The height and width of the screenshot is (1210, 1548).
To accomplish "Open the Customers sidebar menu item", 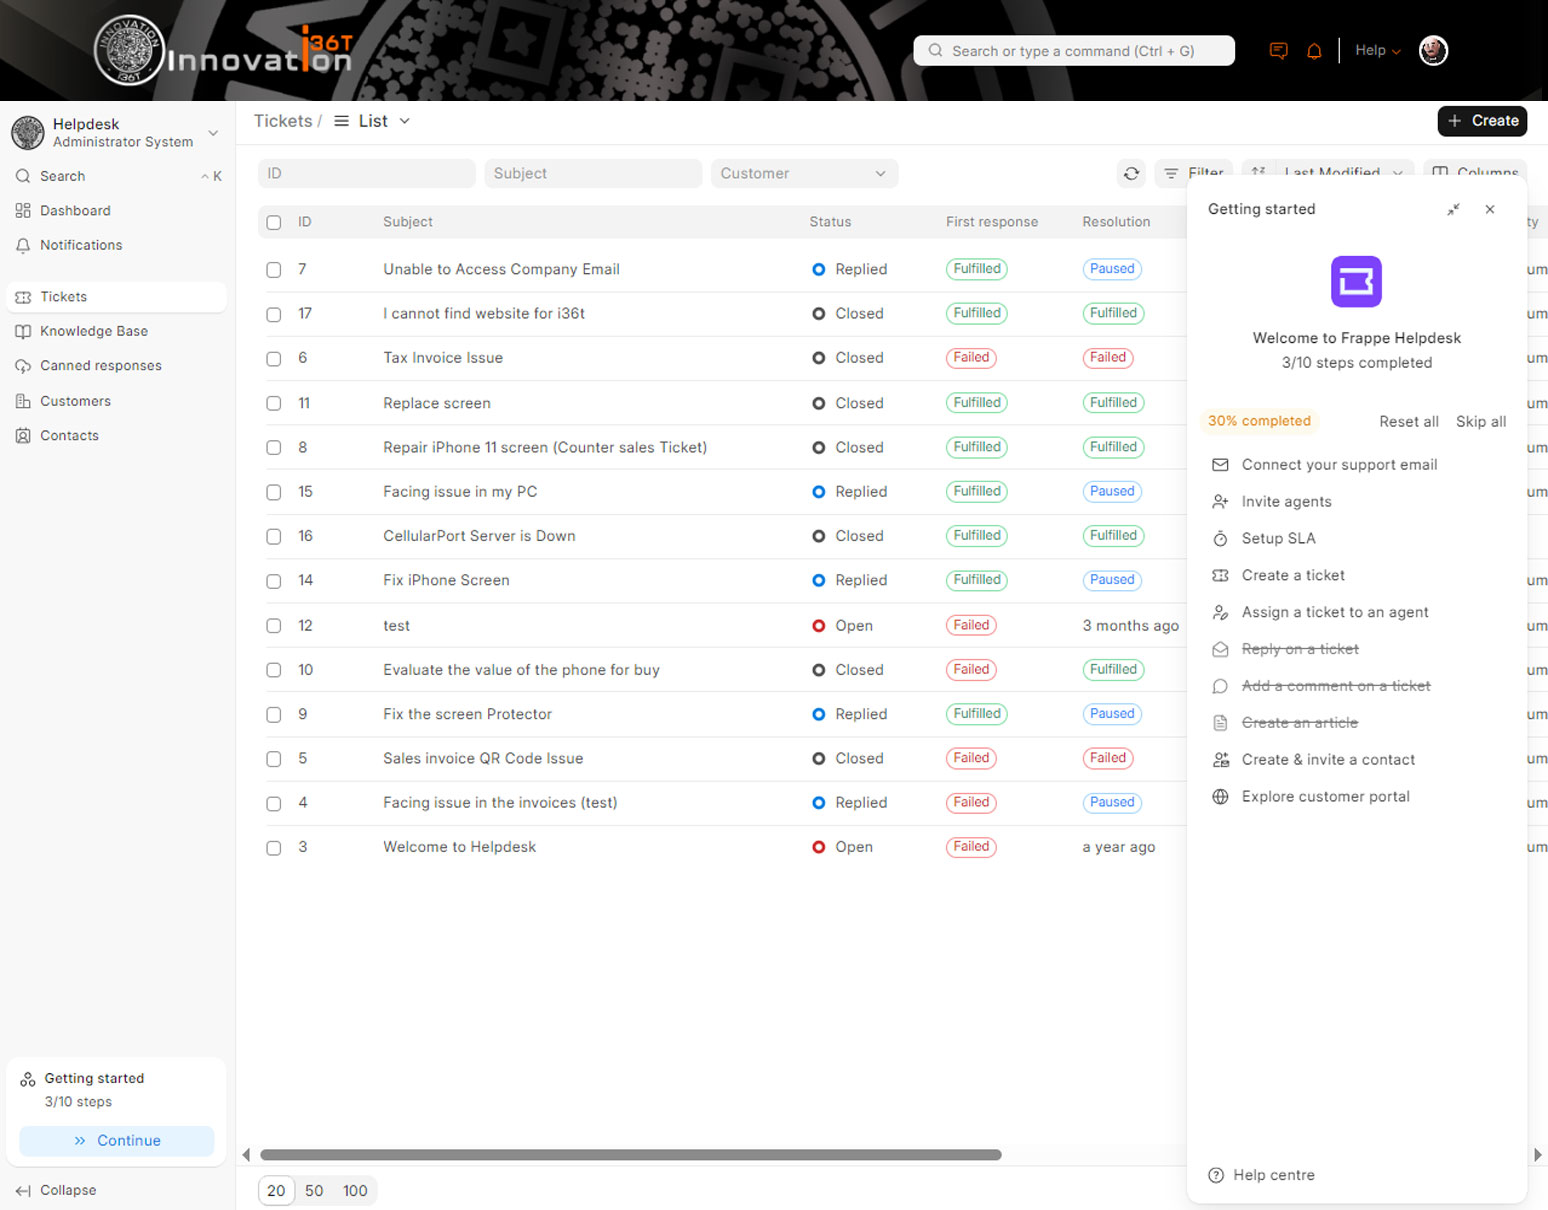I will [75, 401].
